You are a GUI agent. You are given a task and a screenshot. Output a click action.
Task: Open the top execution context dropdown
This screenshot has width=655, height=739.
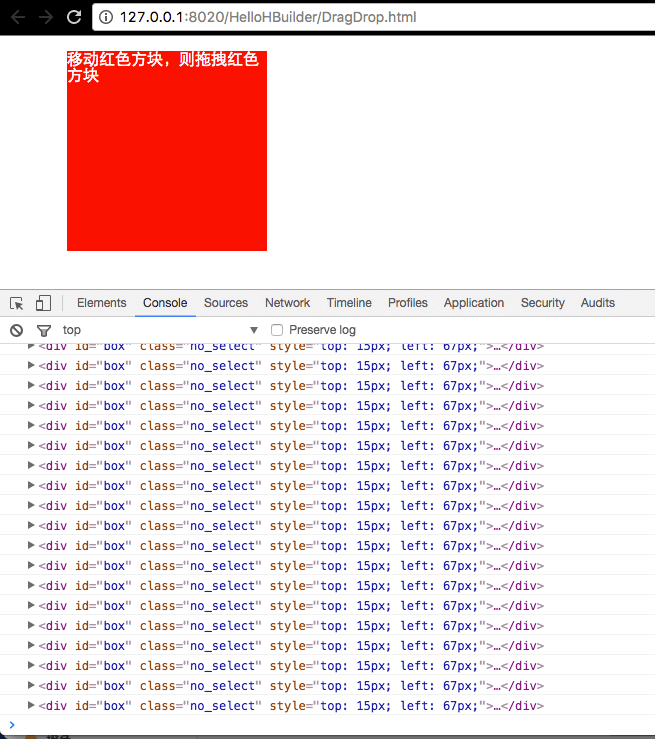[x=160, y=330]
